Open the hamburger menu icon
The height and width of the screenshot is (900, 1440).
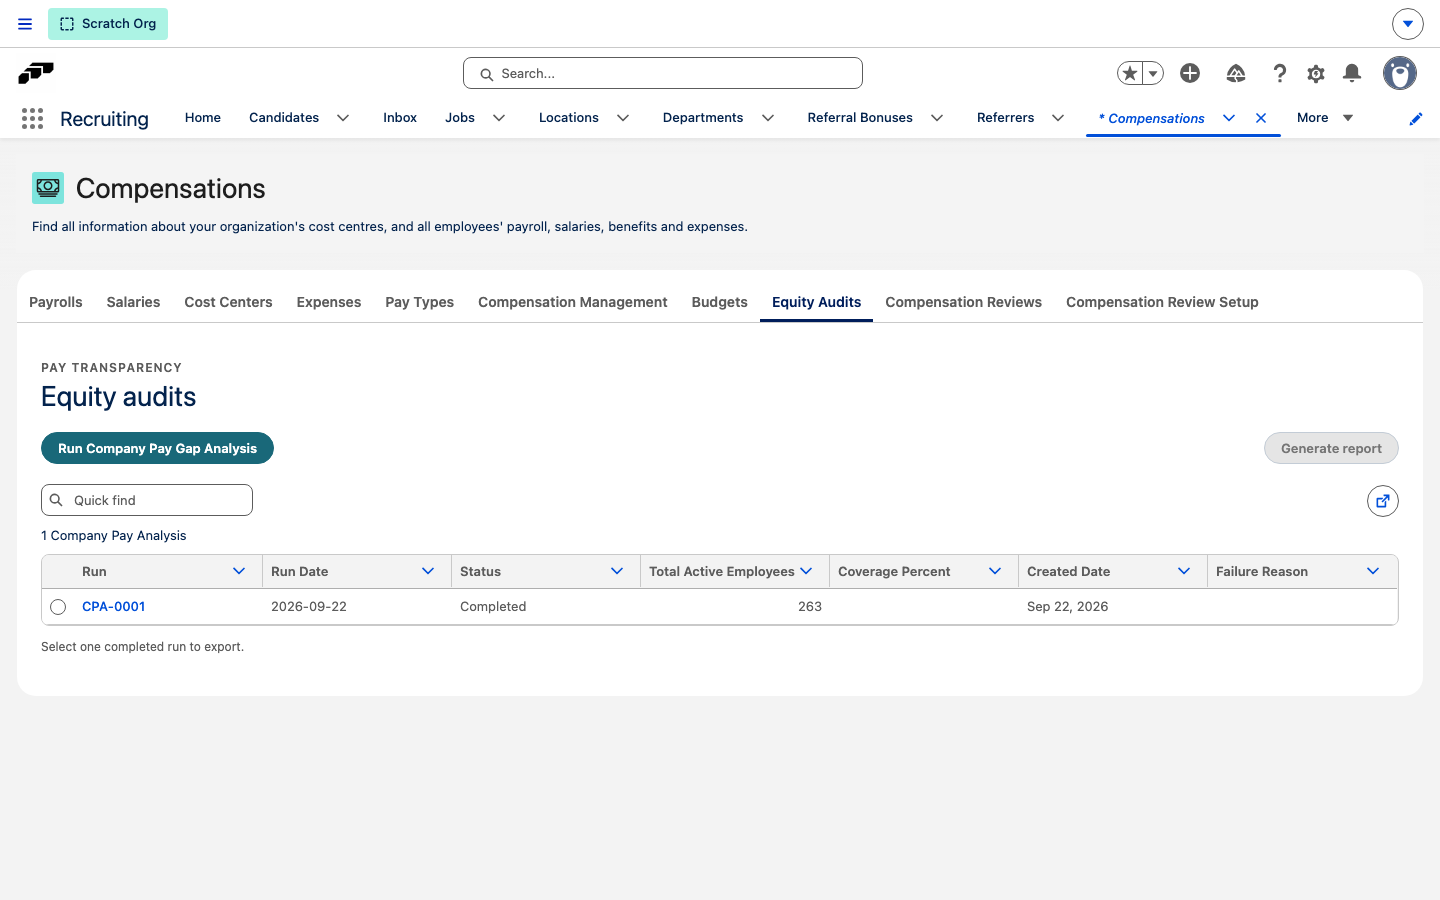[x=25, y=24]
